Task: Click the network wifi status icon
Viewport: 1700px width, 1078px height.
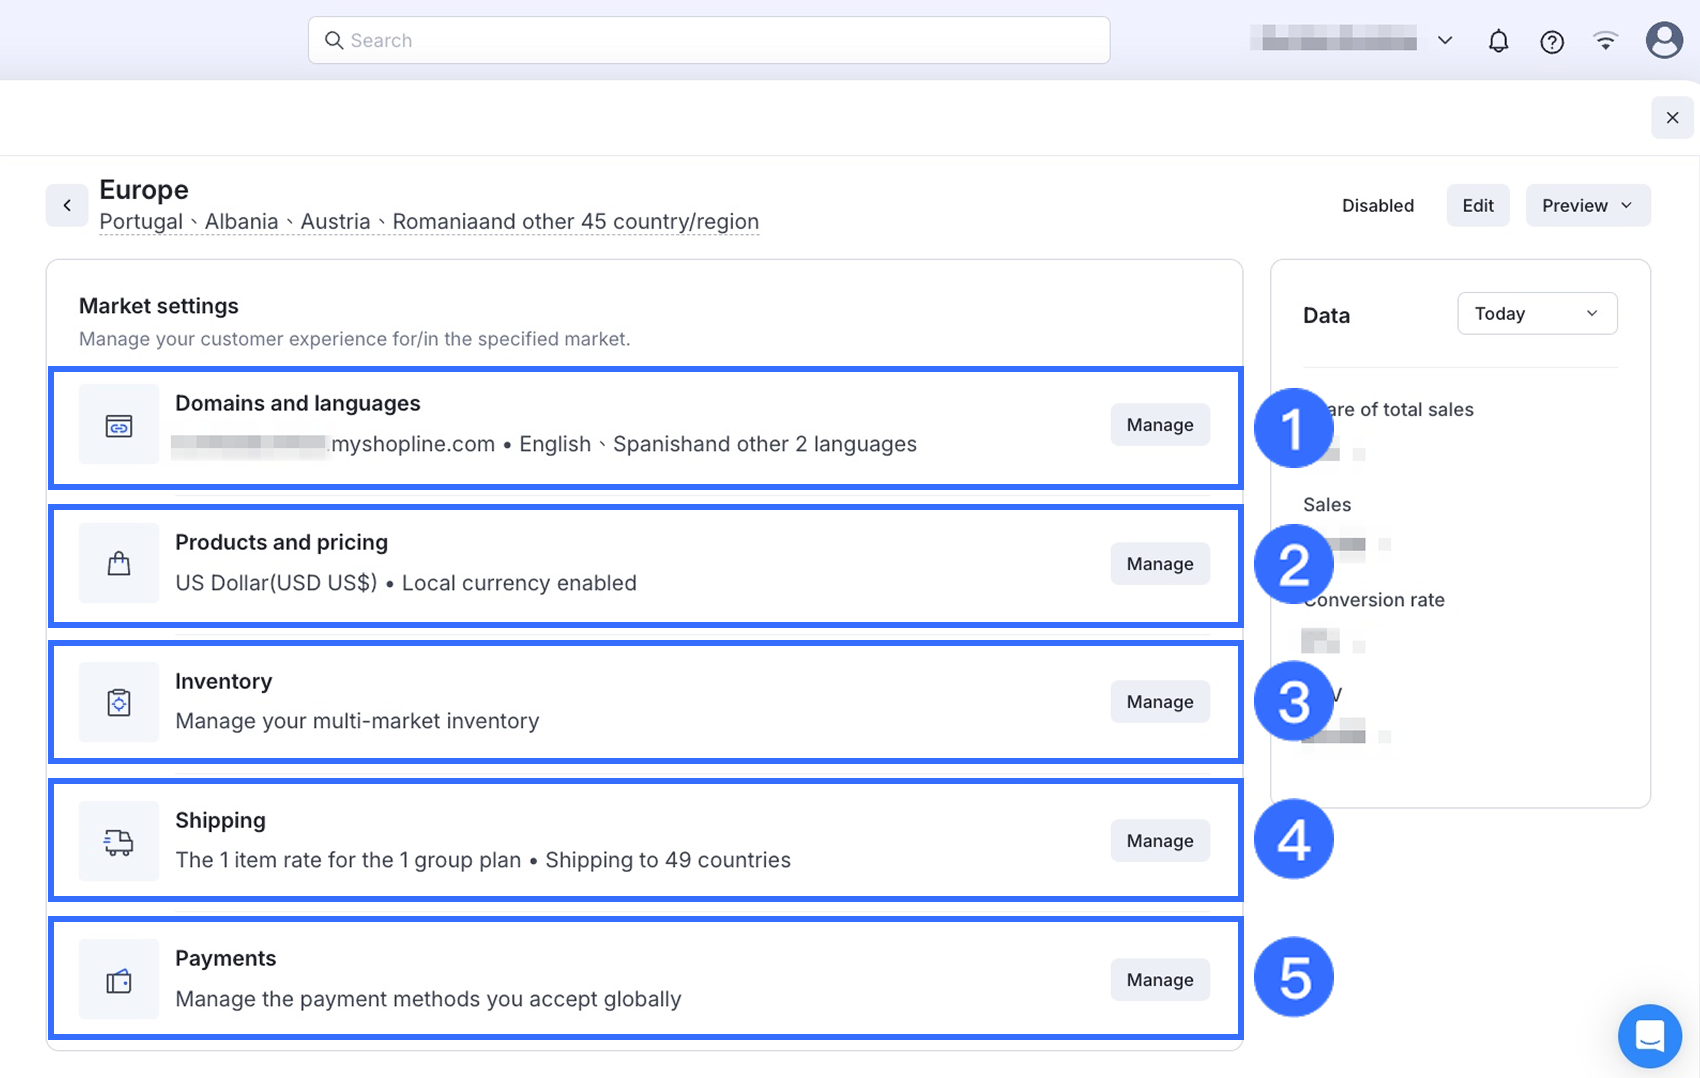Action: [1606, 41]
